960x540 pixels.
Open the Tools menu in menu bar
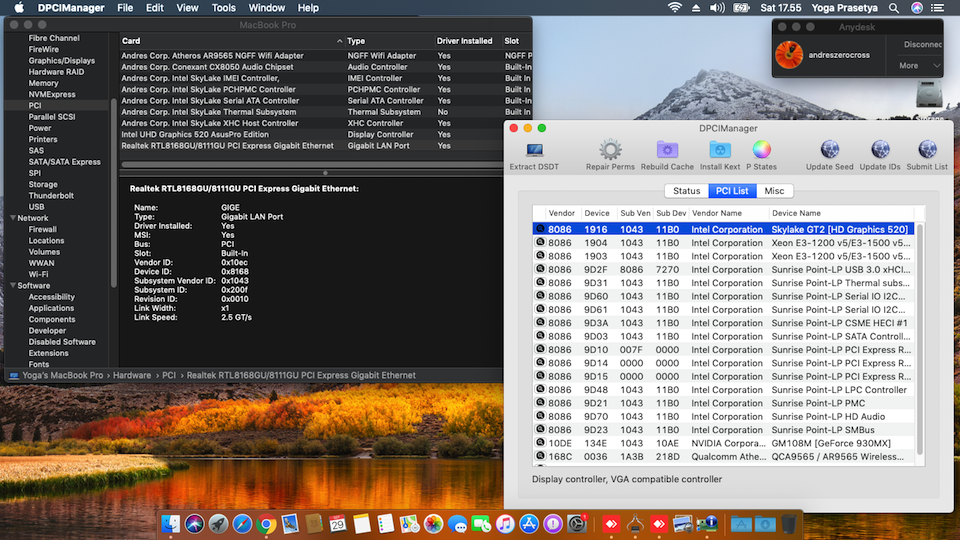224,8
